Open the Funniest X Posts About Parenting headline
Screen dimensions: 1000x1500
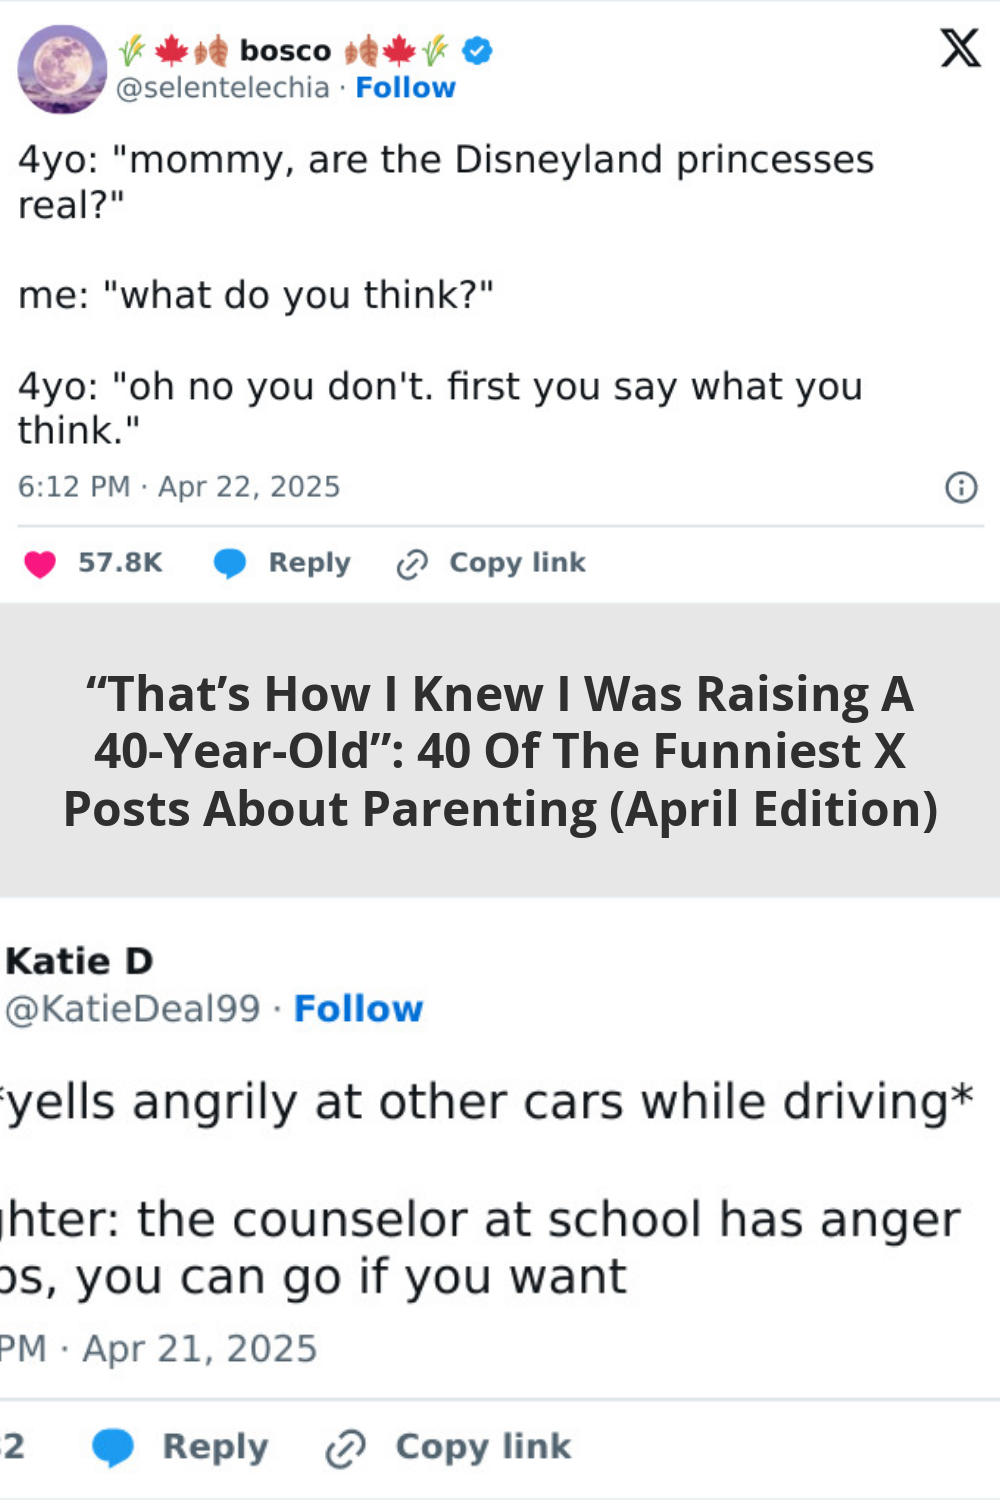tap(500, 751)
